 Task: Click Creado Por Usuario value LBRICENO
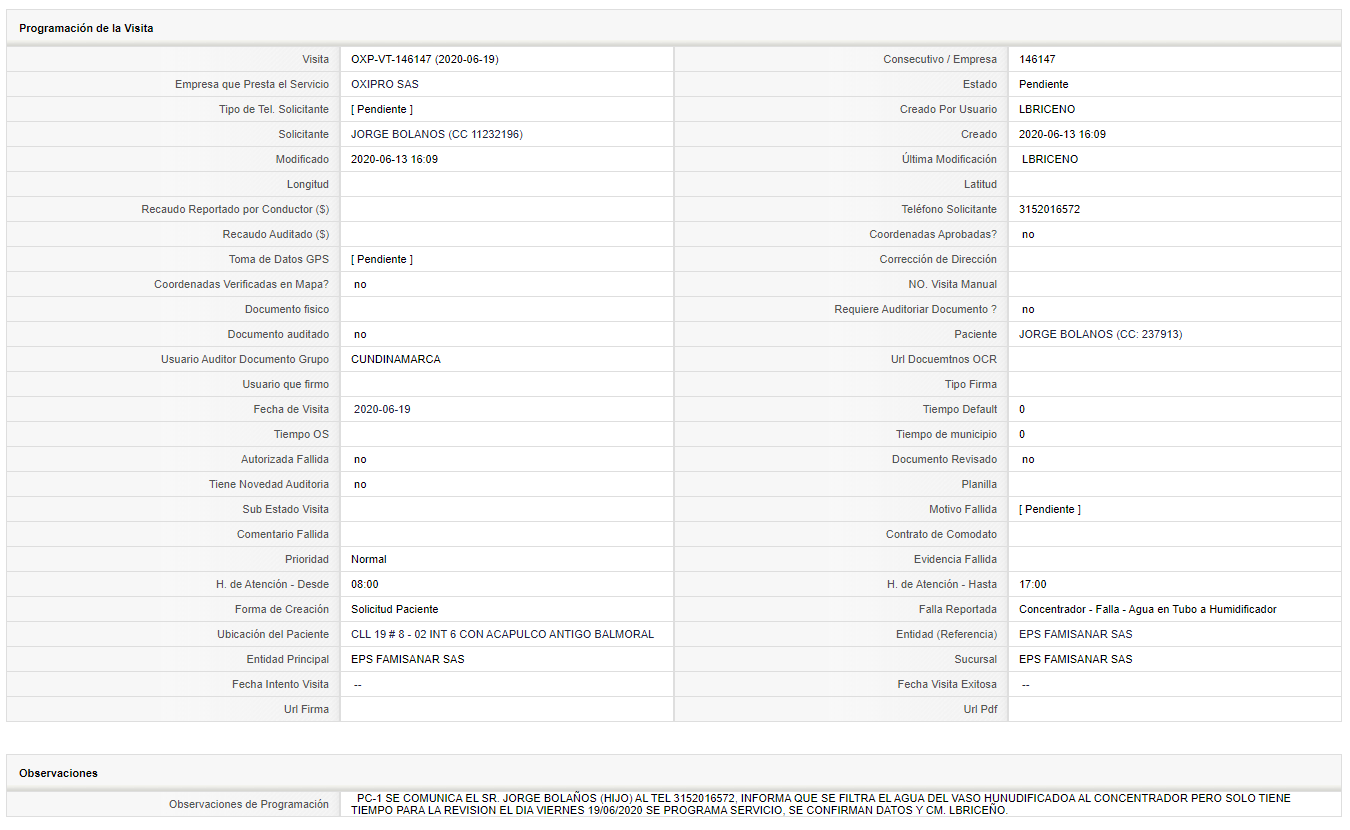[x=1047, y=110]
